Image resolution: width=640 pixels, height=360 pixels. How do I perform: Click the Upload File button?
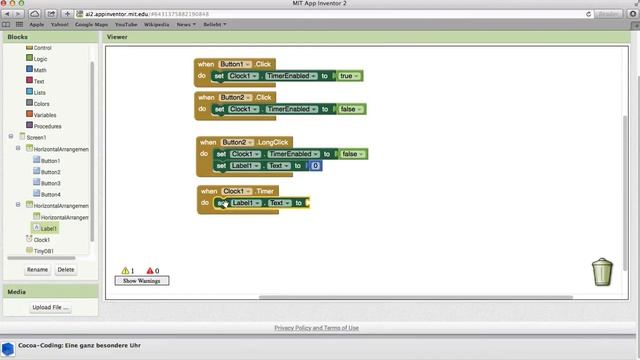[50, 307]
